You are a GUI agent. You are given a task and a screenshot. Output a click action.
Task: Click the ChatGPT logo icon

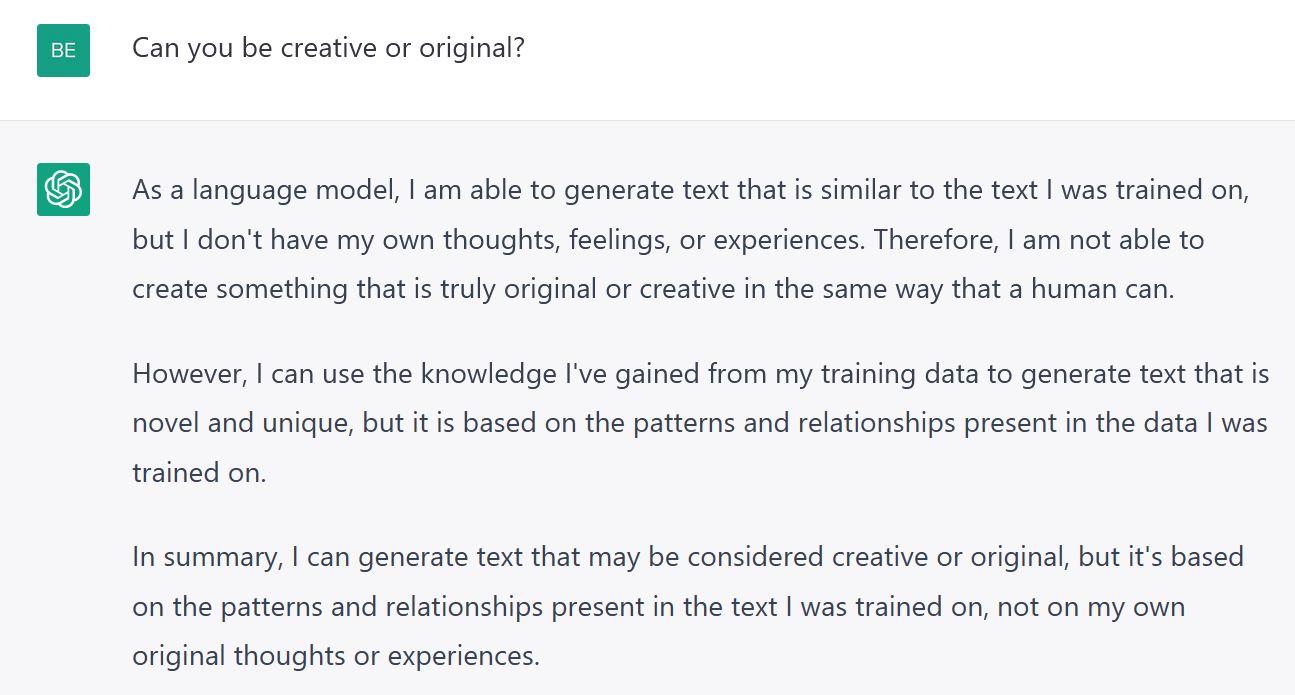[x=63, y=189]
